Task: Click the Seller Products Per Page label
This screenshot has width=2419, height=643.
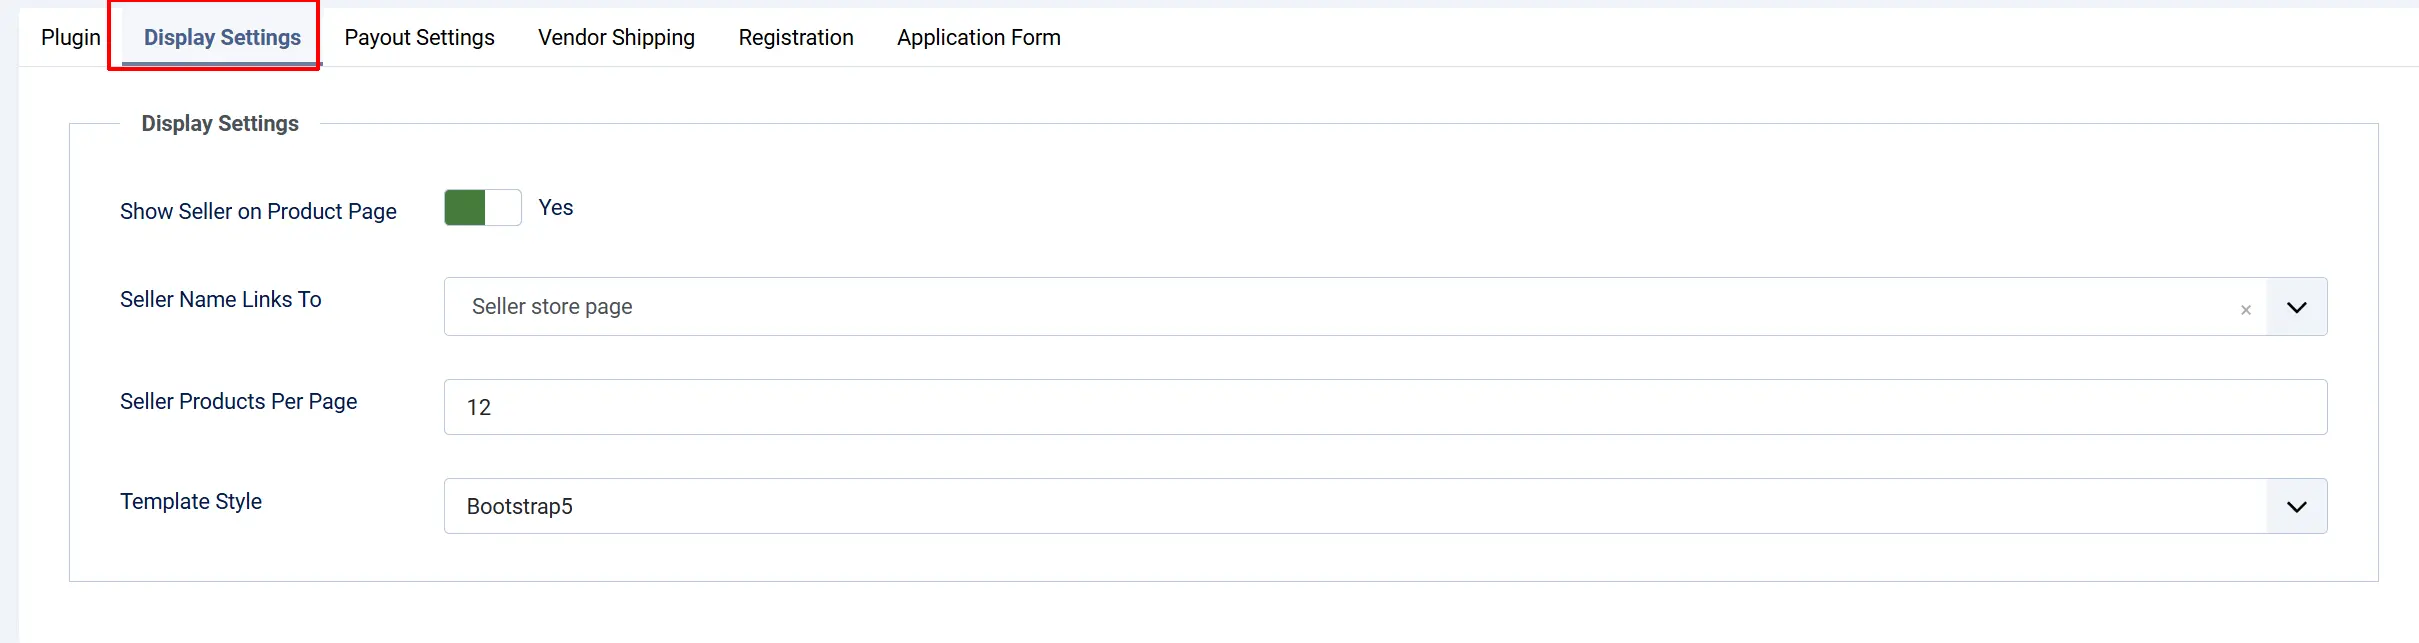Action: (x=238, y=402)
